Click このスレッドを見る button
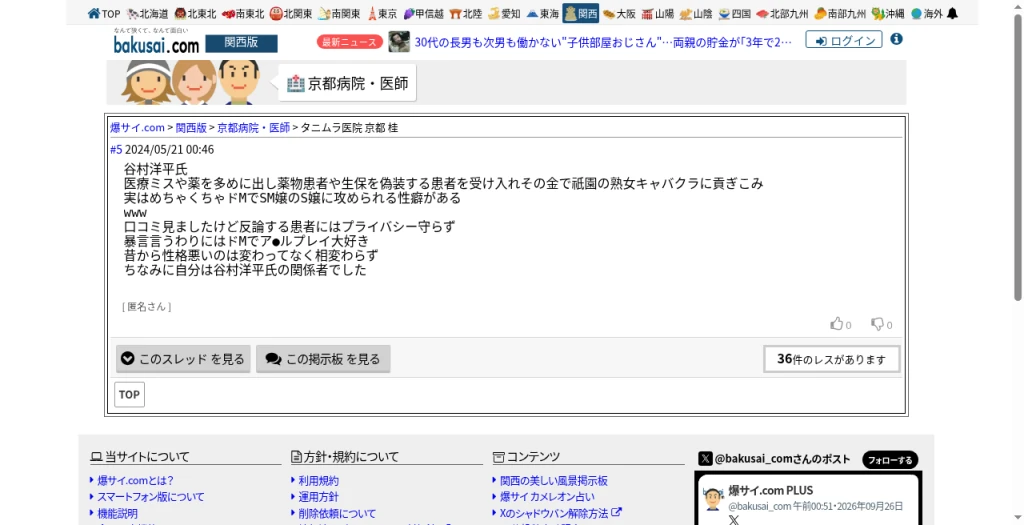This screenshot has width=1024, height=525. pos(184,358)
